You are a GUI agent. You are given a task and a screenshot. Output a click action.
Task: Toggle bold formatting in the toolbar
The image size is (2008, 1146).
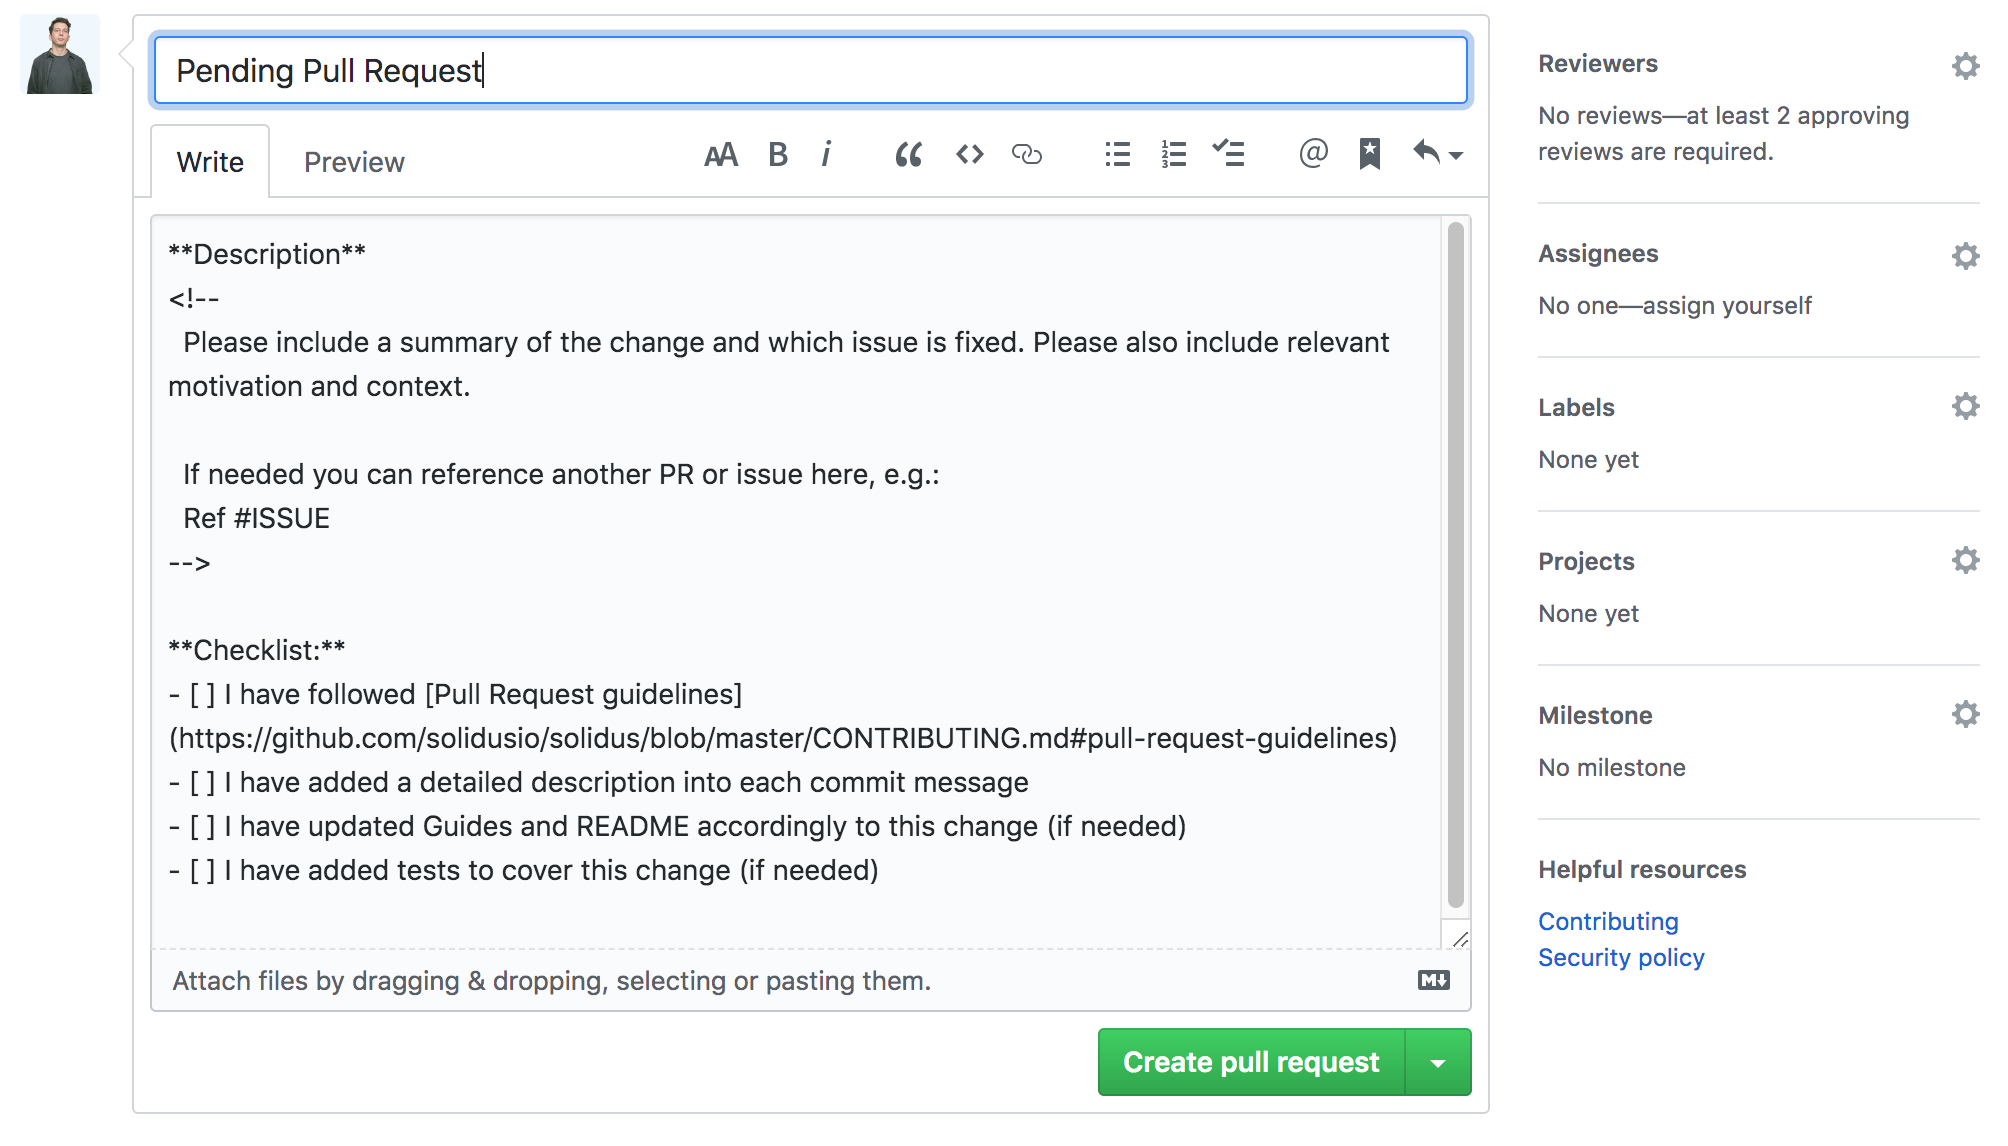777,155
